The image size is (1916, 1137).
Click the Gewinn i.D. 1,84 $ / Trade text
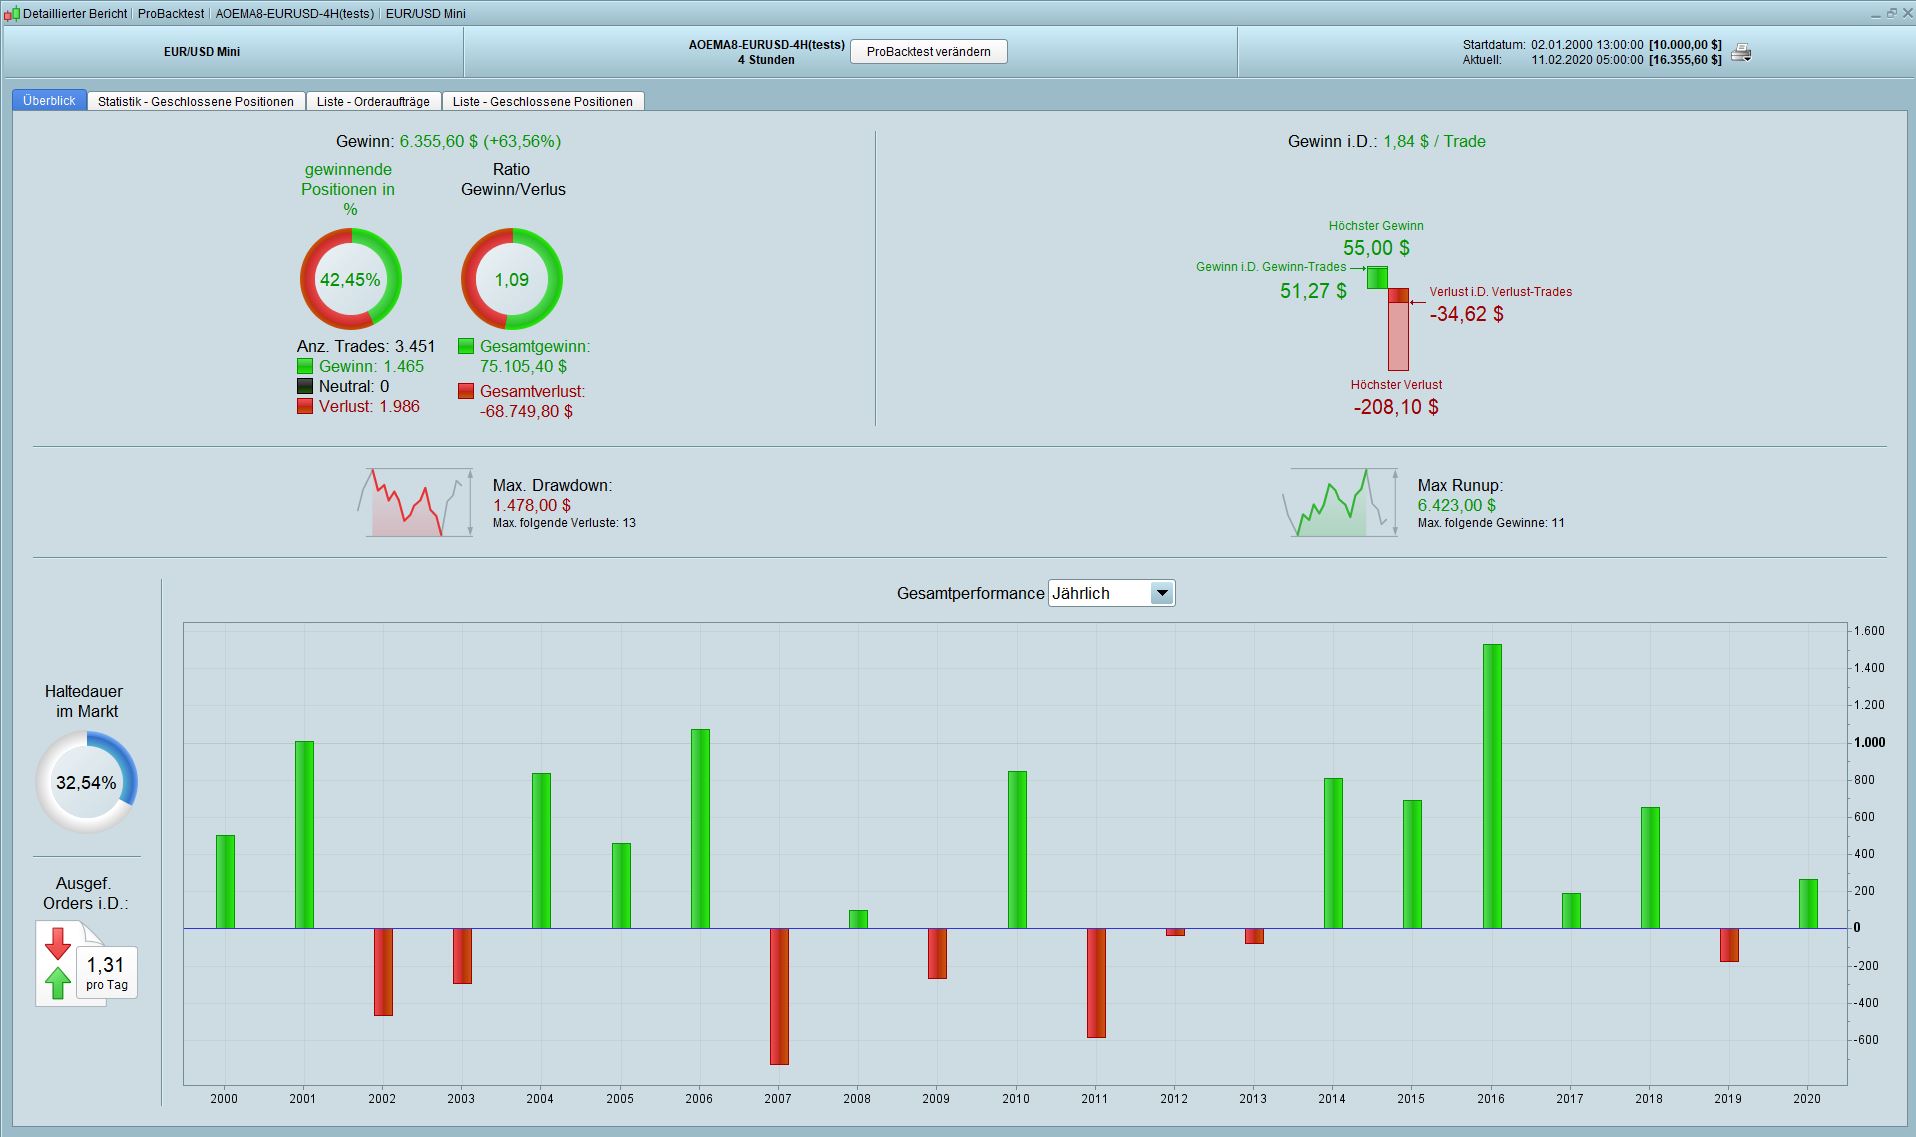point(1386,141)
